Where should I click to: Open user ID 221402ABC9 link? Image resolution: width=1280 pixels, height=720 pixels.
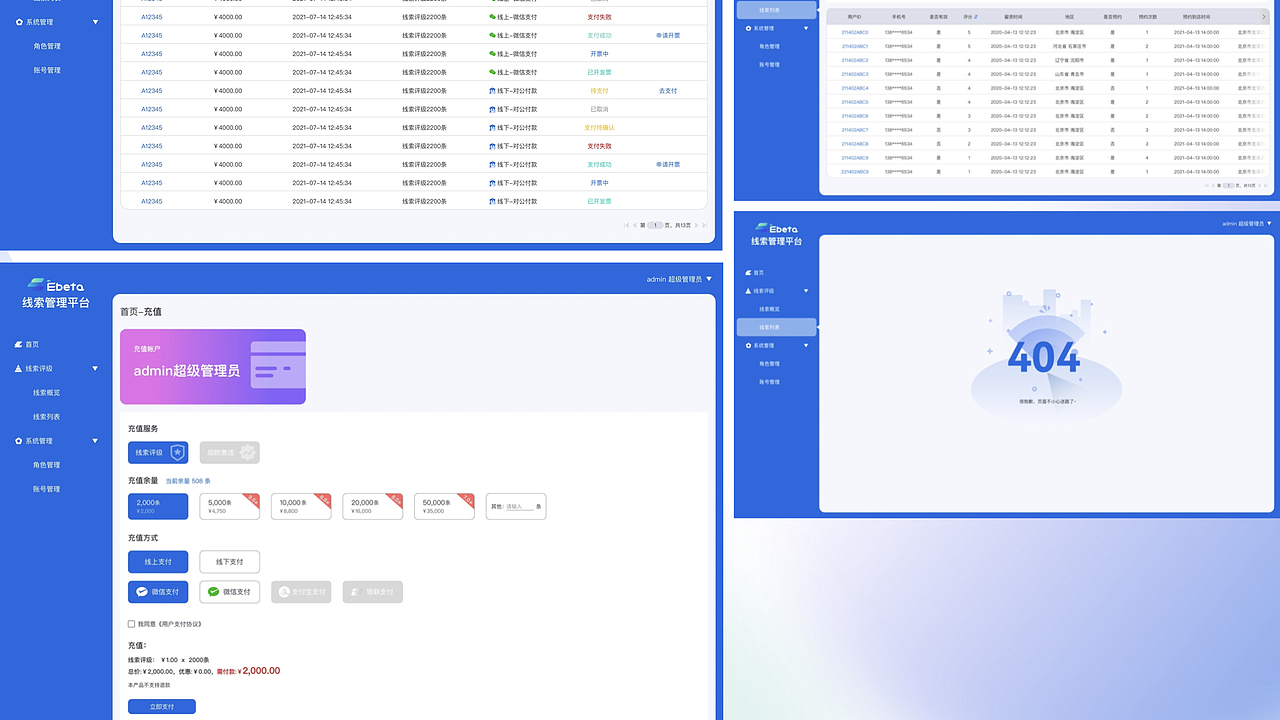coord(855,172)
